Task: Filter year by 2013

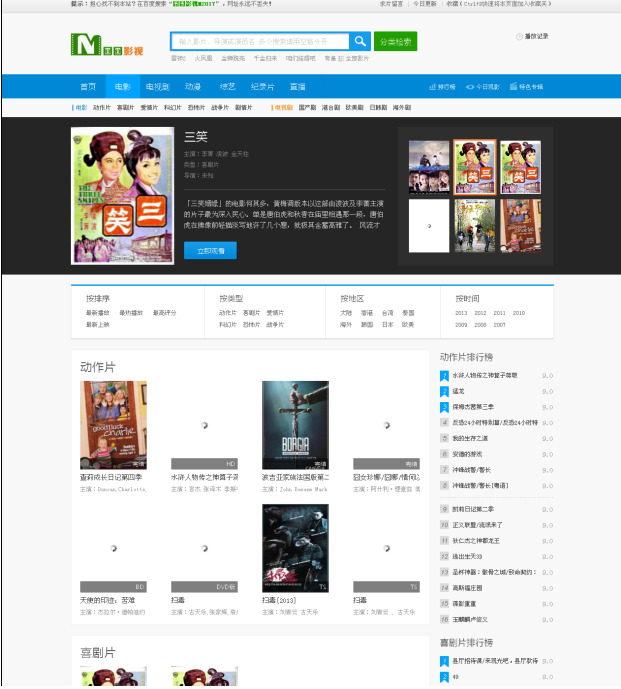Action: 461,313
